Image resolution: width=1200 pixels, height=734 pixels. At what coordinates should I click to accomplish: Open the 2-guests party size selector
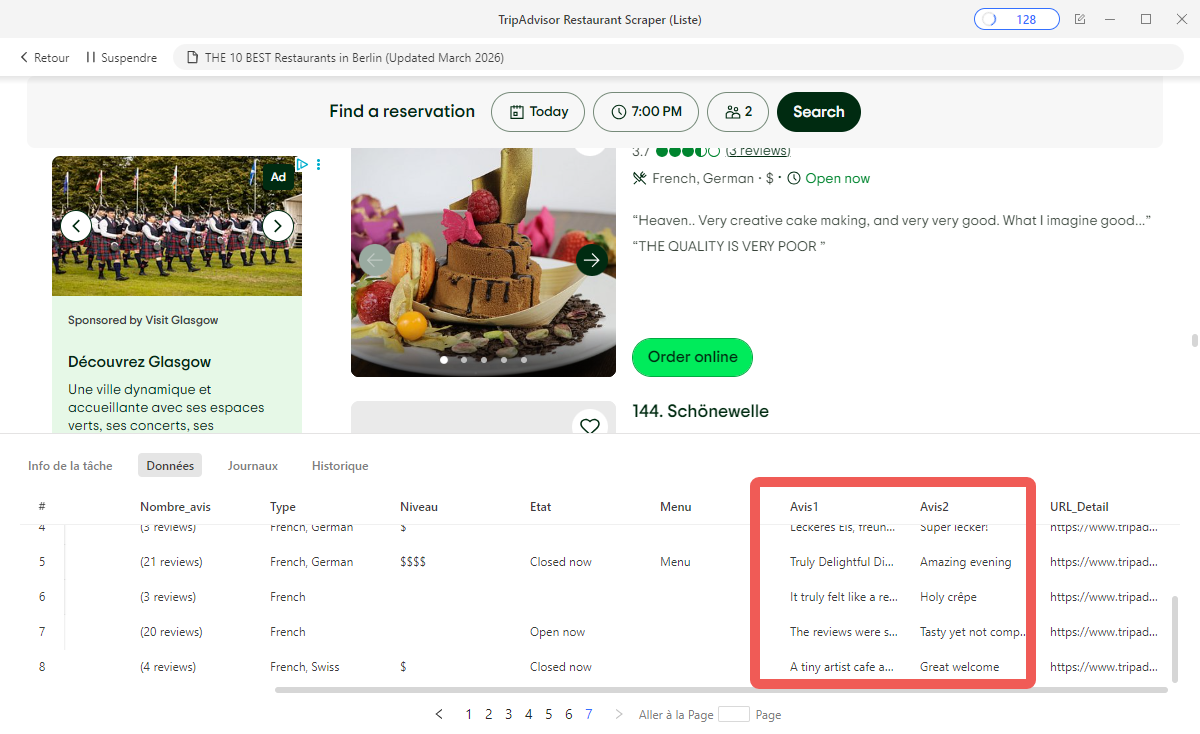[737, 112]
